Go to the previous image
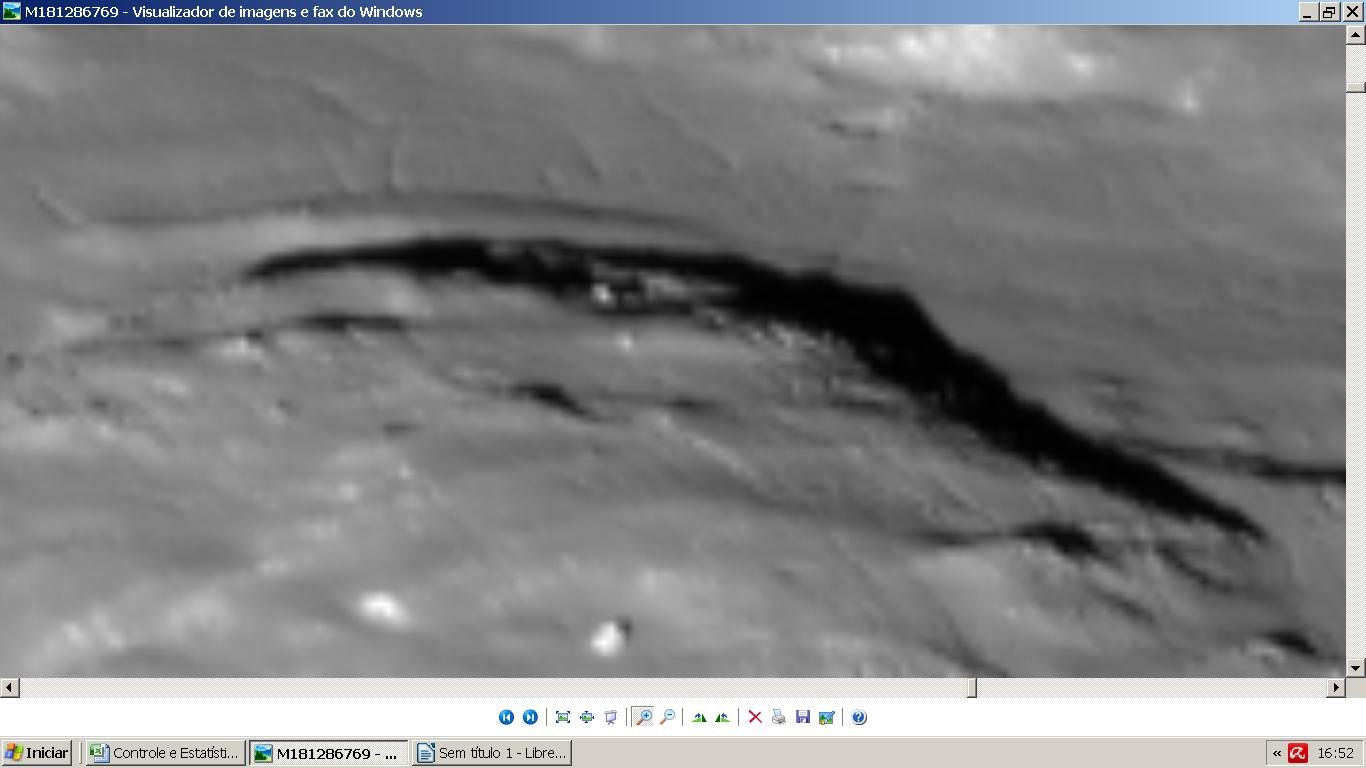 [506, 717]
